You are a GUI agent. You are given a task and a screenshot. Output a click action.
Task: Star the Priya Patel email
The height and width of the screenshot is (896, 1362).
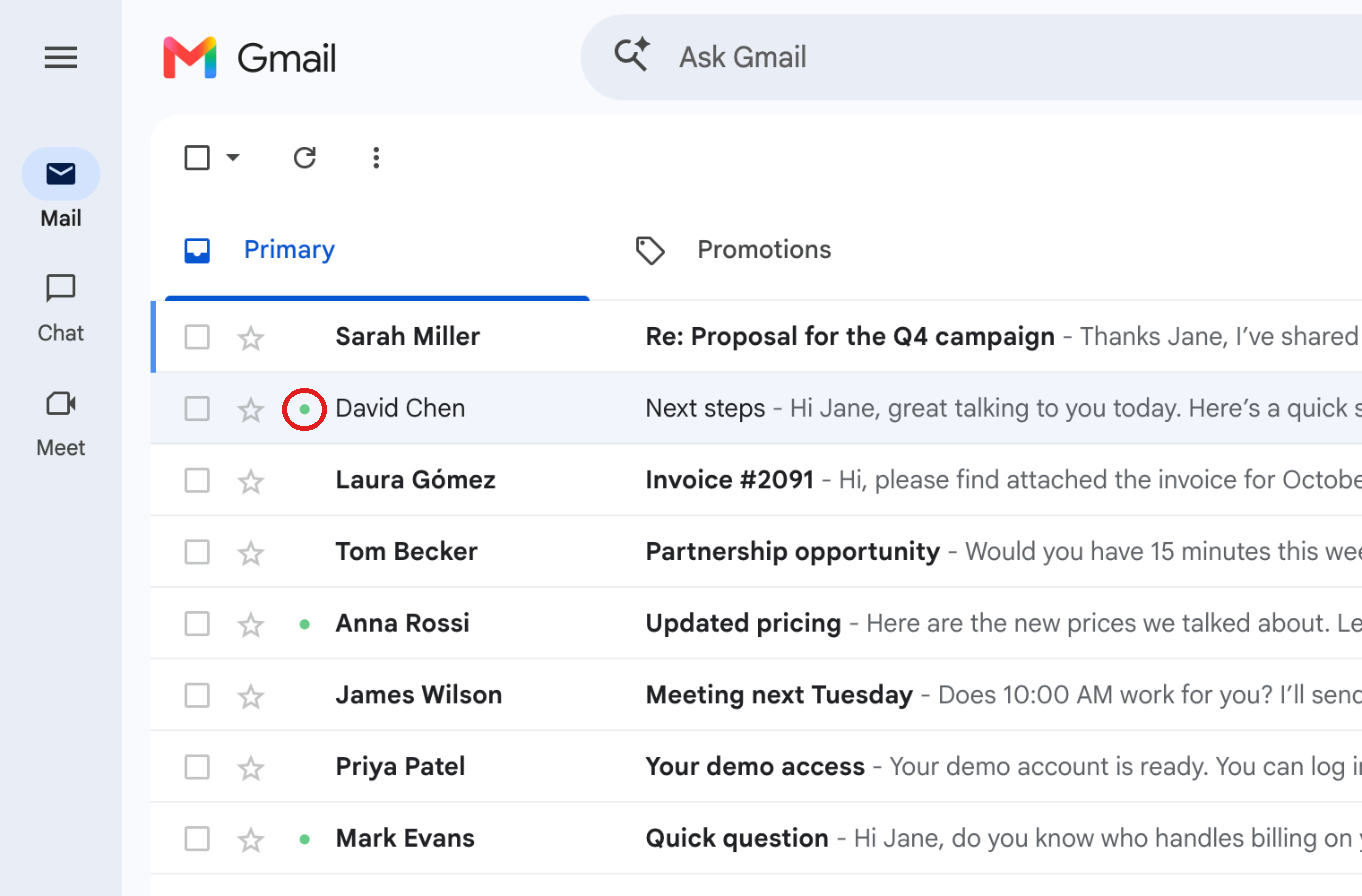point(250,768)
